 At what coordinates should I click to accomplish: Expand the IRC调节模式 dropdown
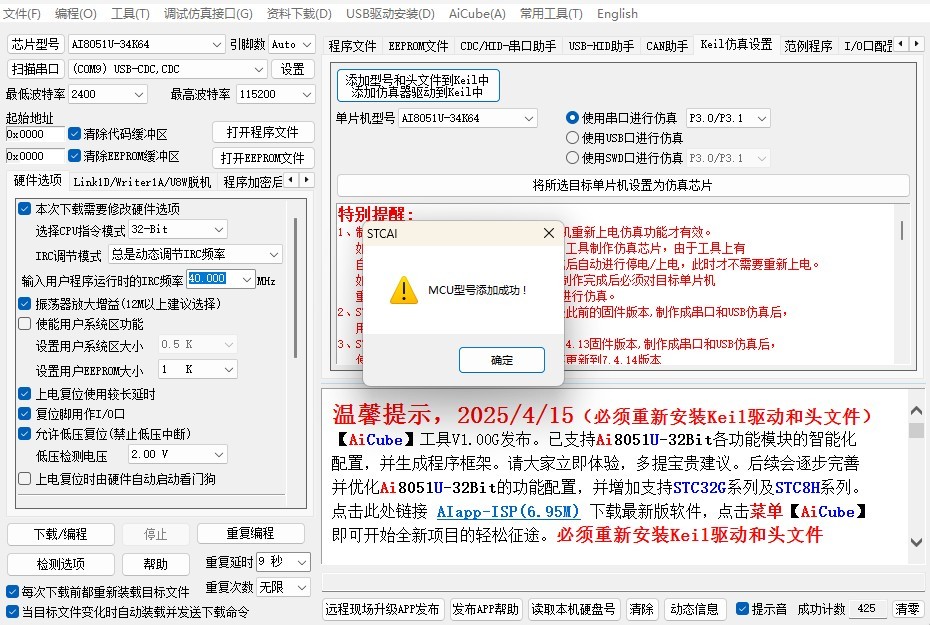273,254
